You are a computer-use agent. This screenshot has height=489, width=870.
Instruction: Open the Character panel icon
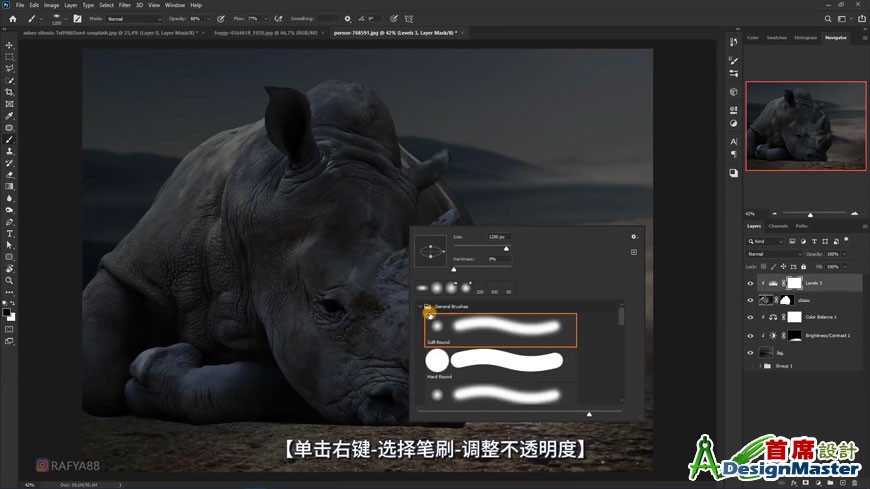734,141
